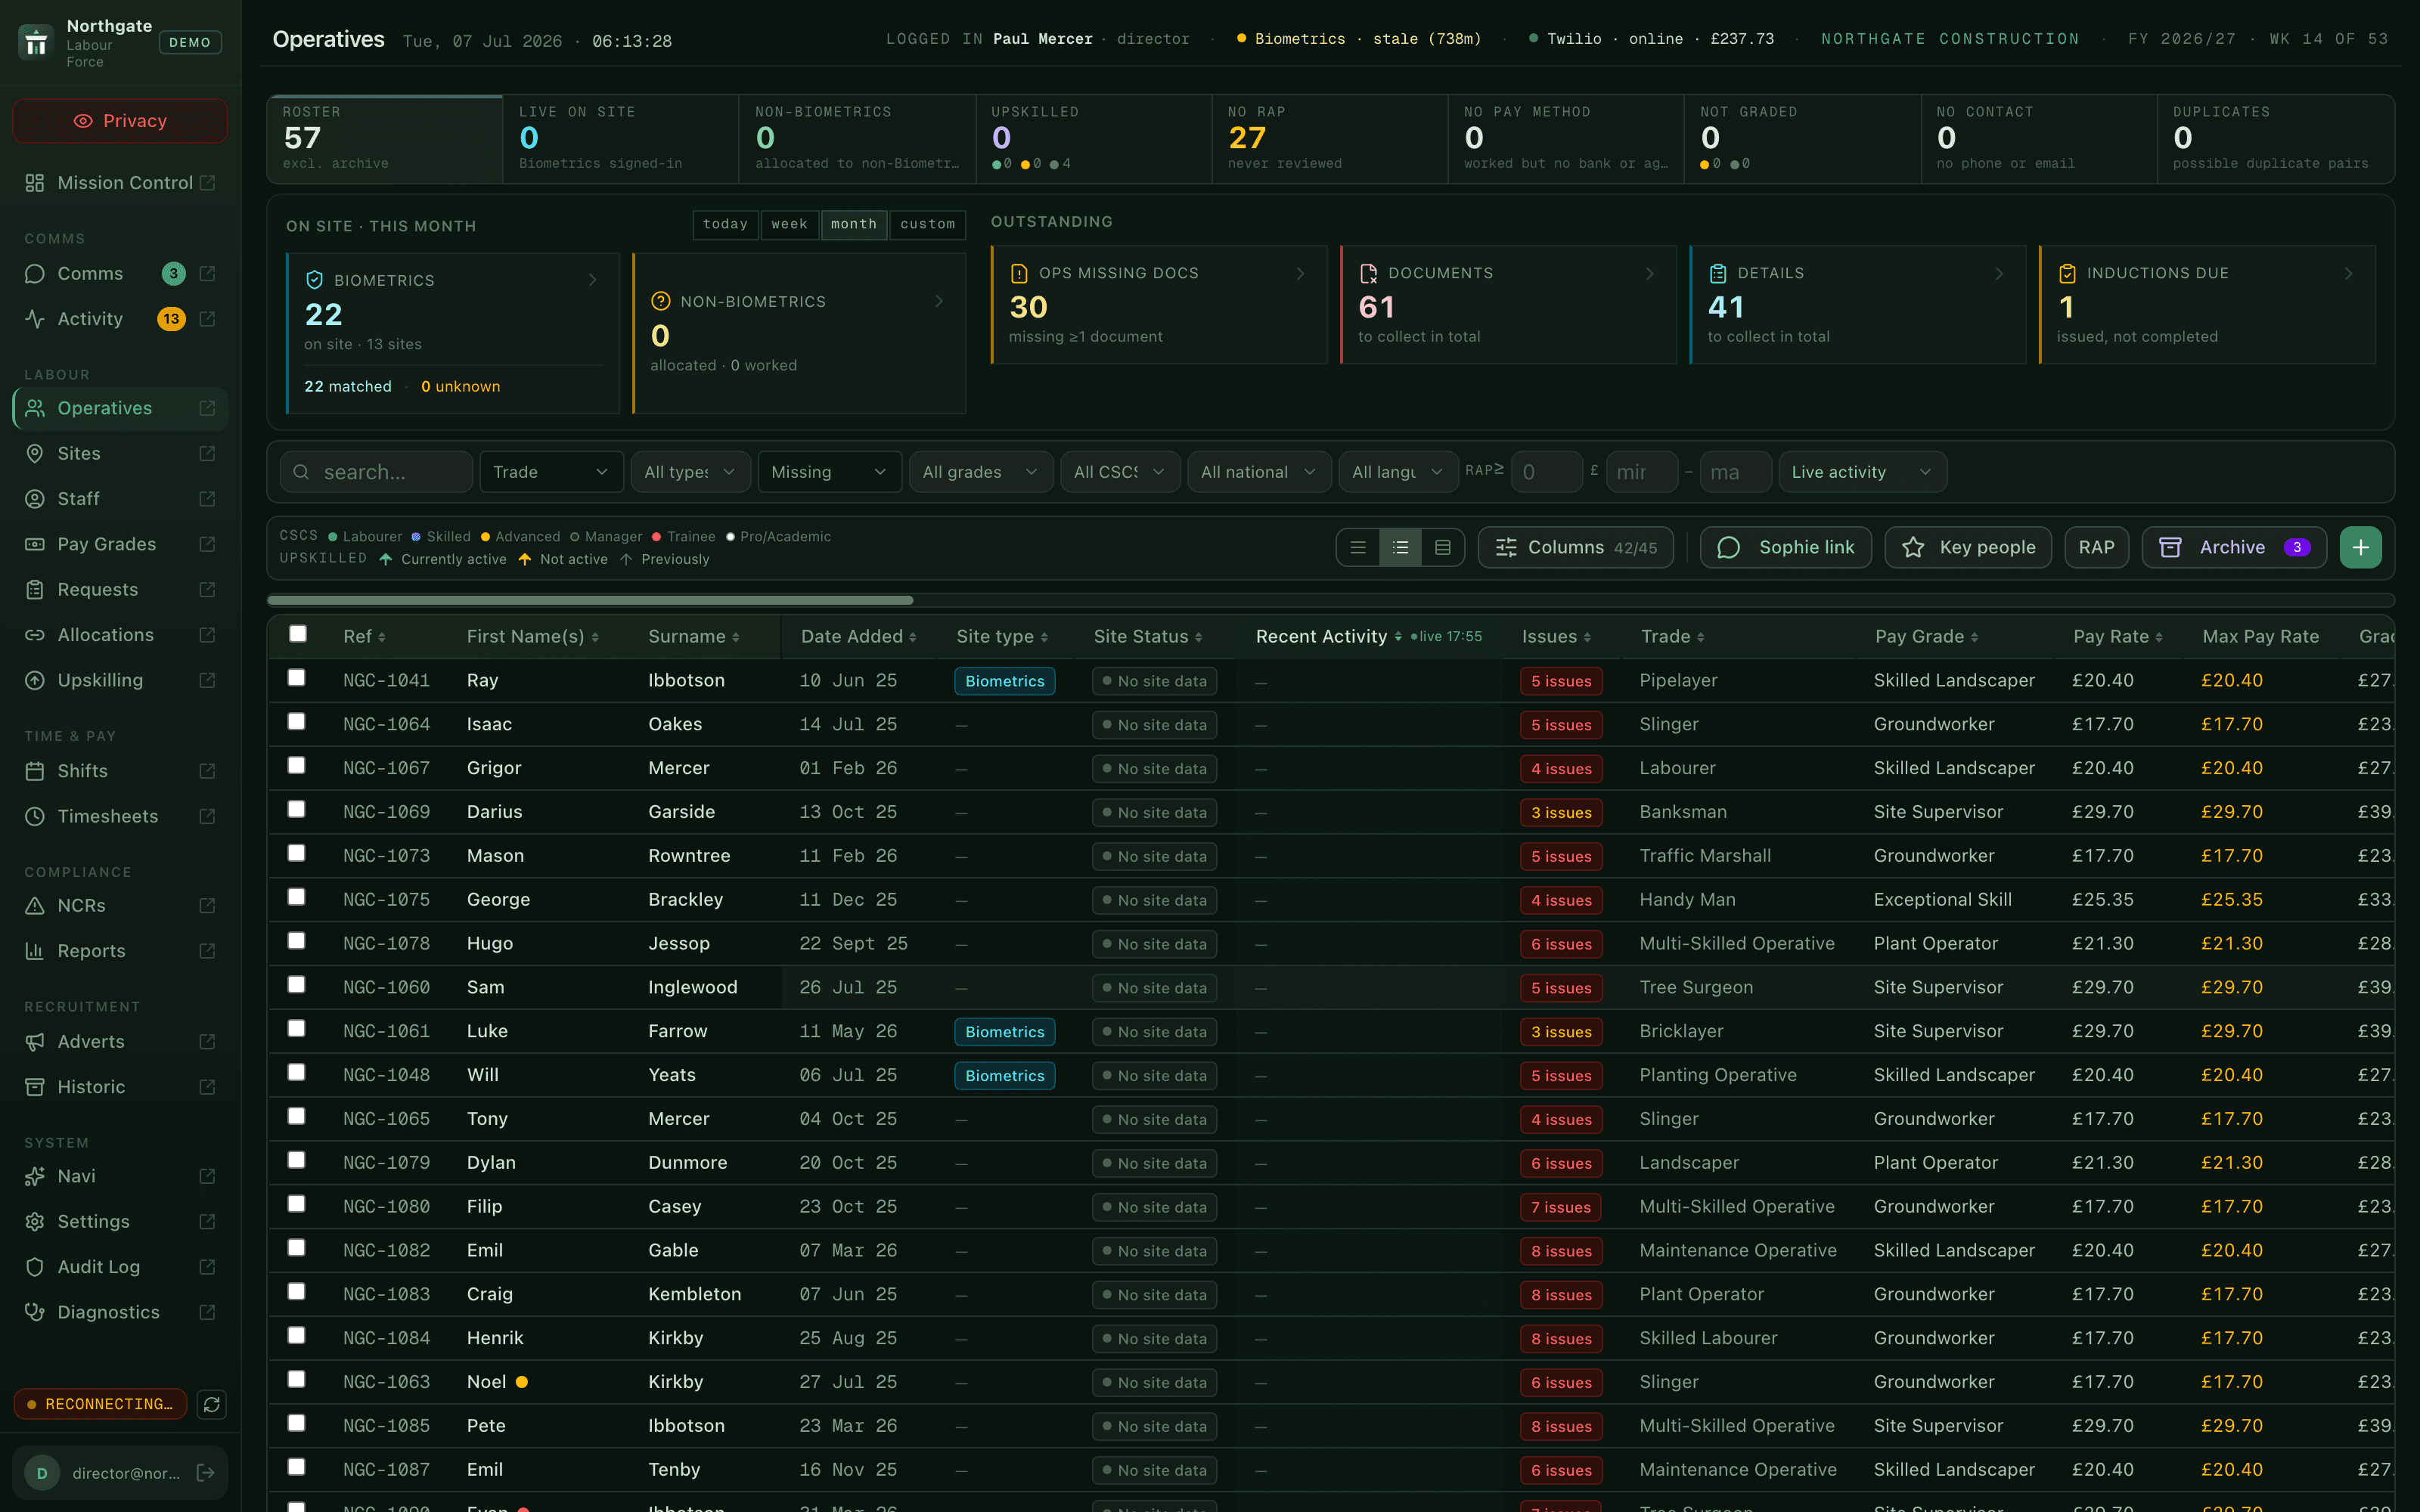
Task: Check the row for NGC-1073 Mason Rowntree
Action: coord(296,853)
